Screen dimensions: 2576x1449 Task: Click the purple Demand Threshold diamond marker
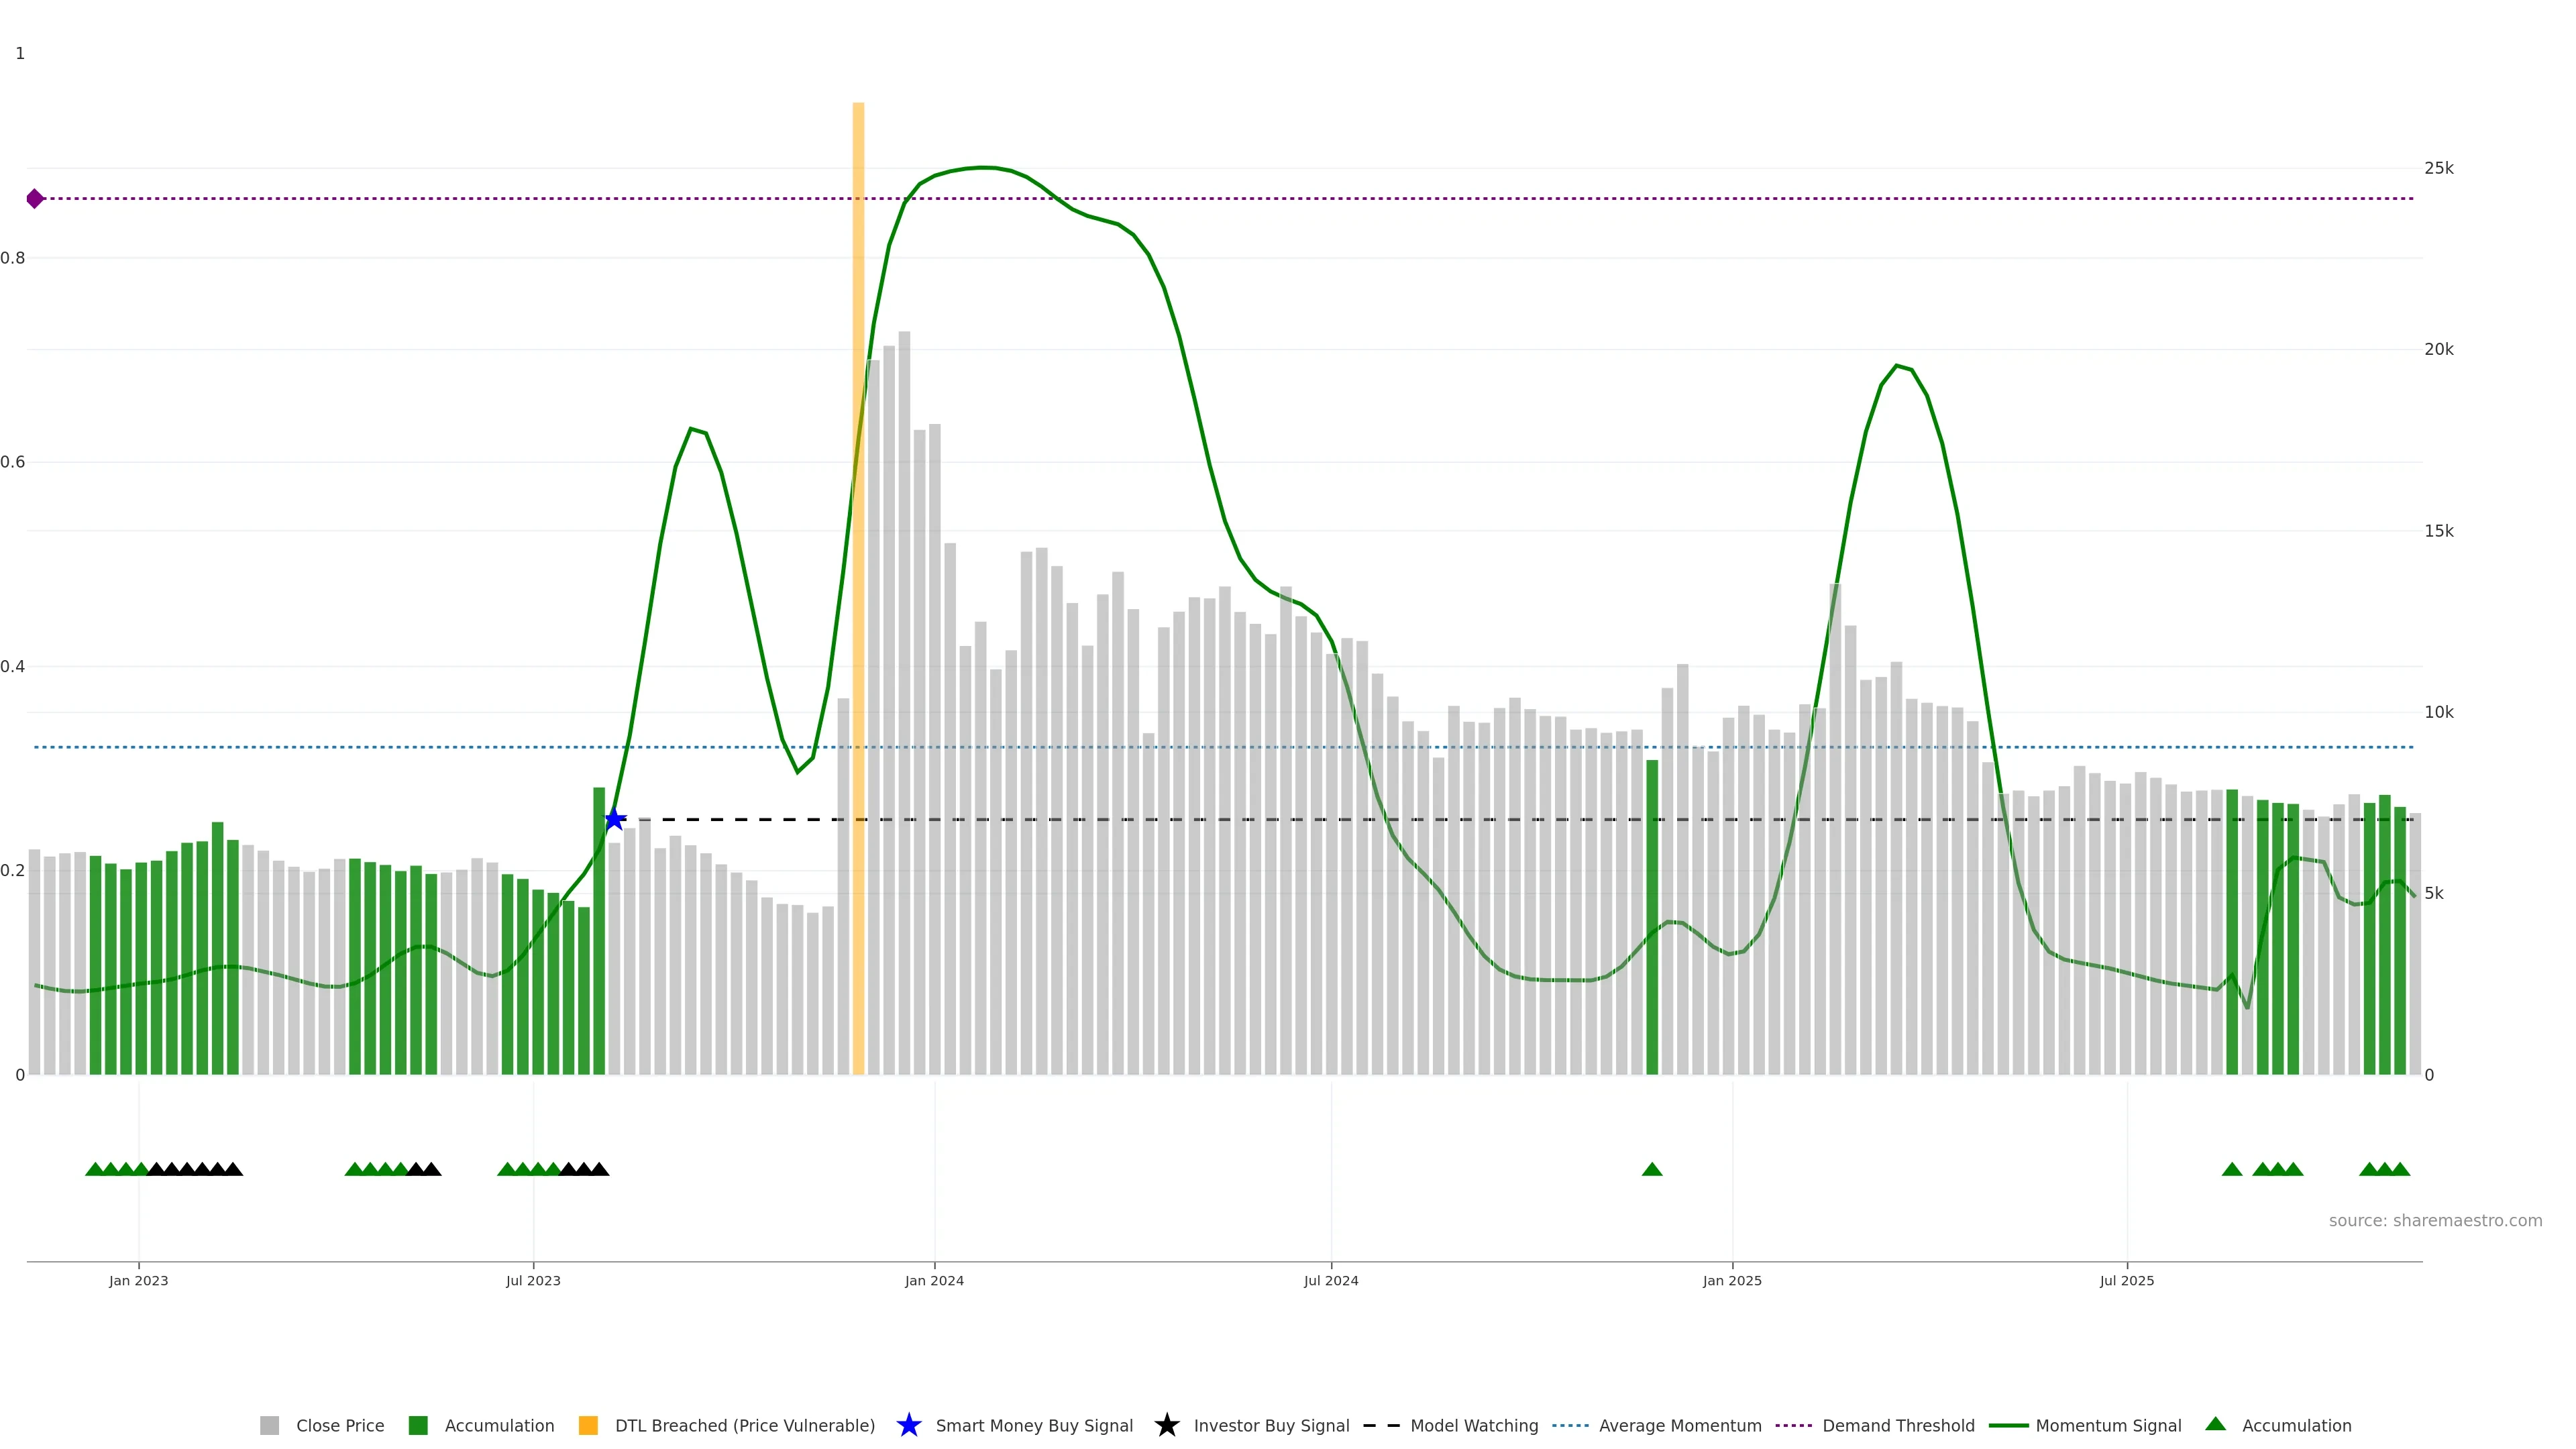(x=35, y=199)
